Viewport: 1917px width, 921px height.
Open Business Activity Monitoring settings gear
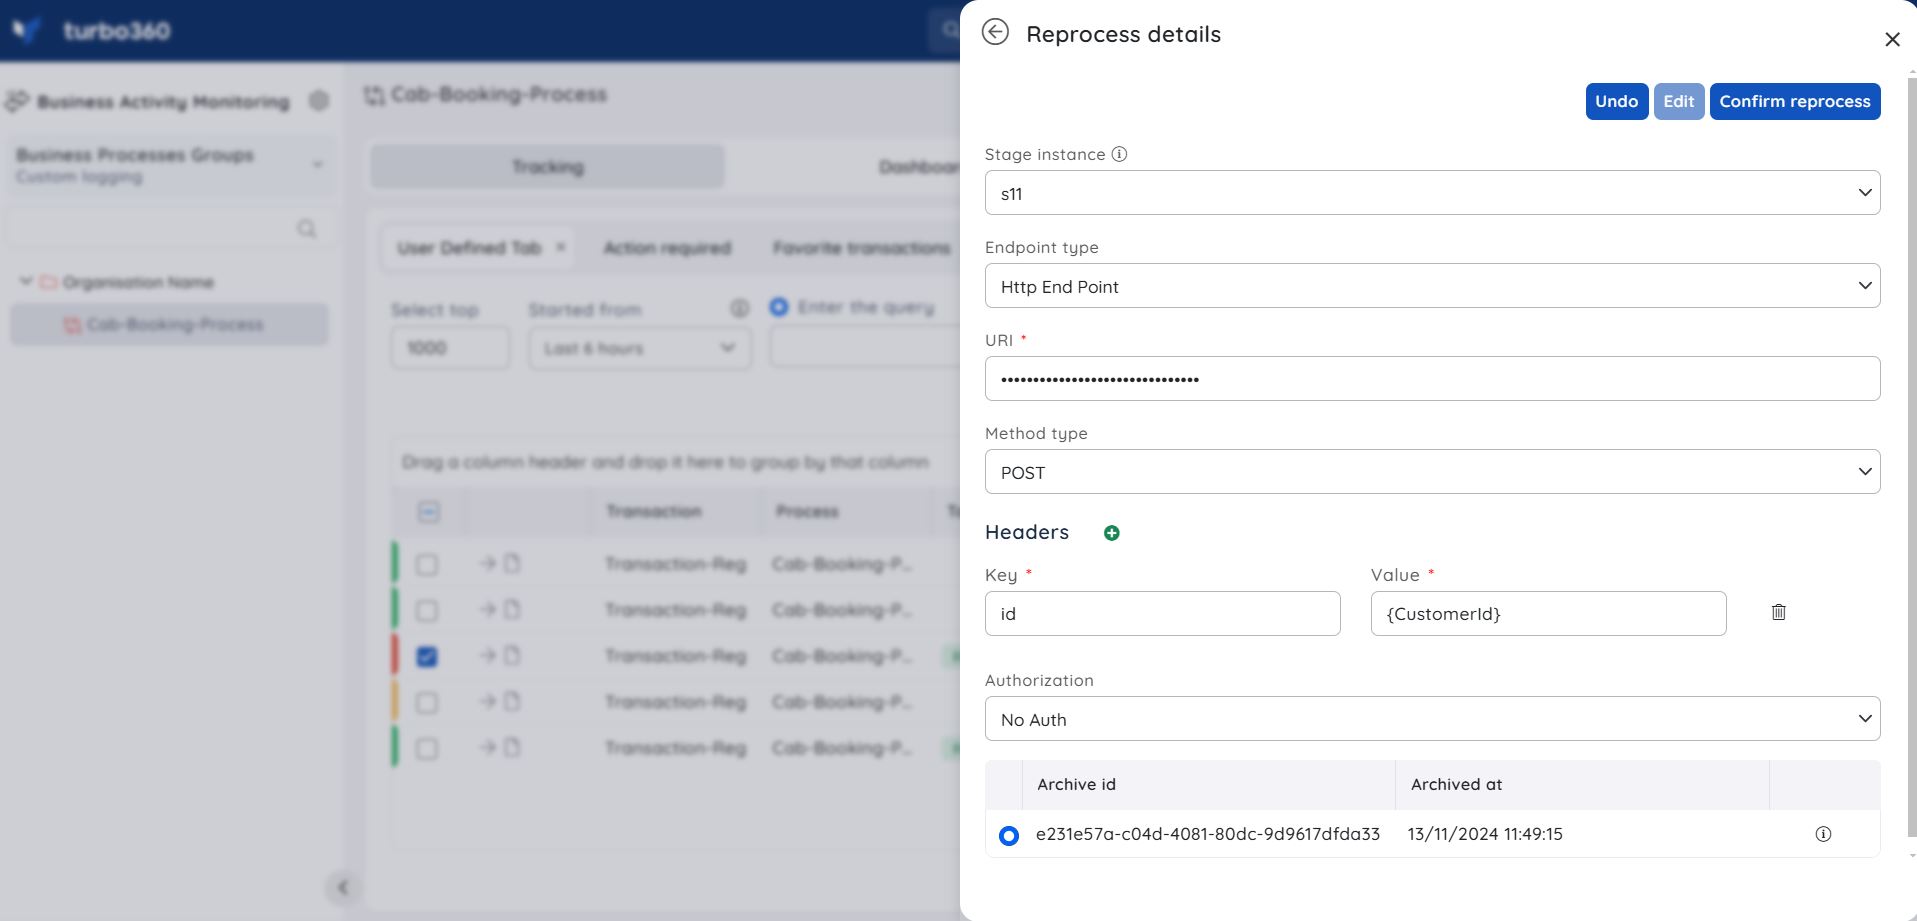(x=319, y=101)
